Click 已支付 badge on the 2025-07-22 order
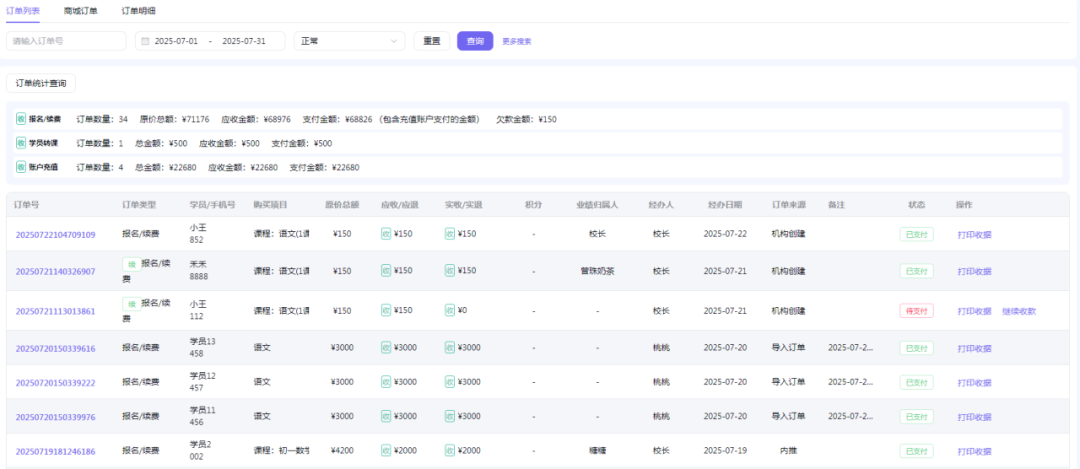1080x469 pixels. [915, 235]
